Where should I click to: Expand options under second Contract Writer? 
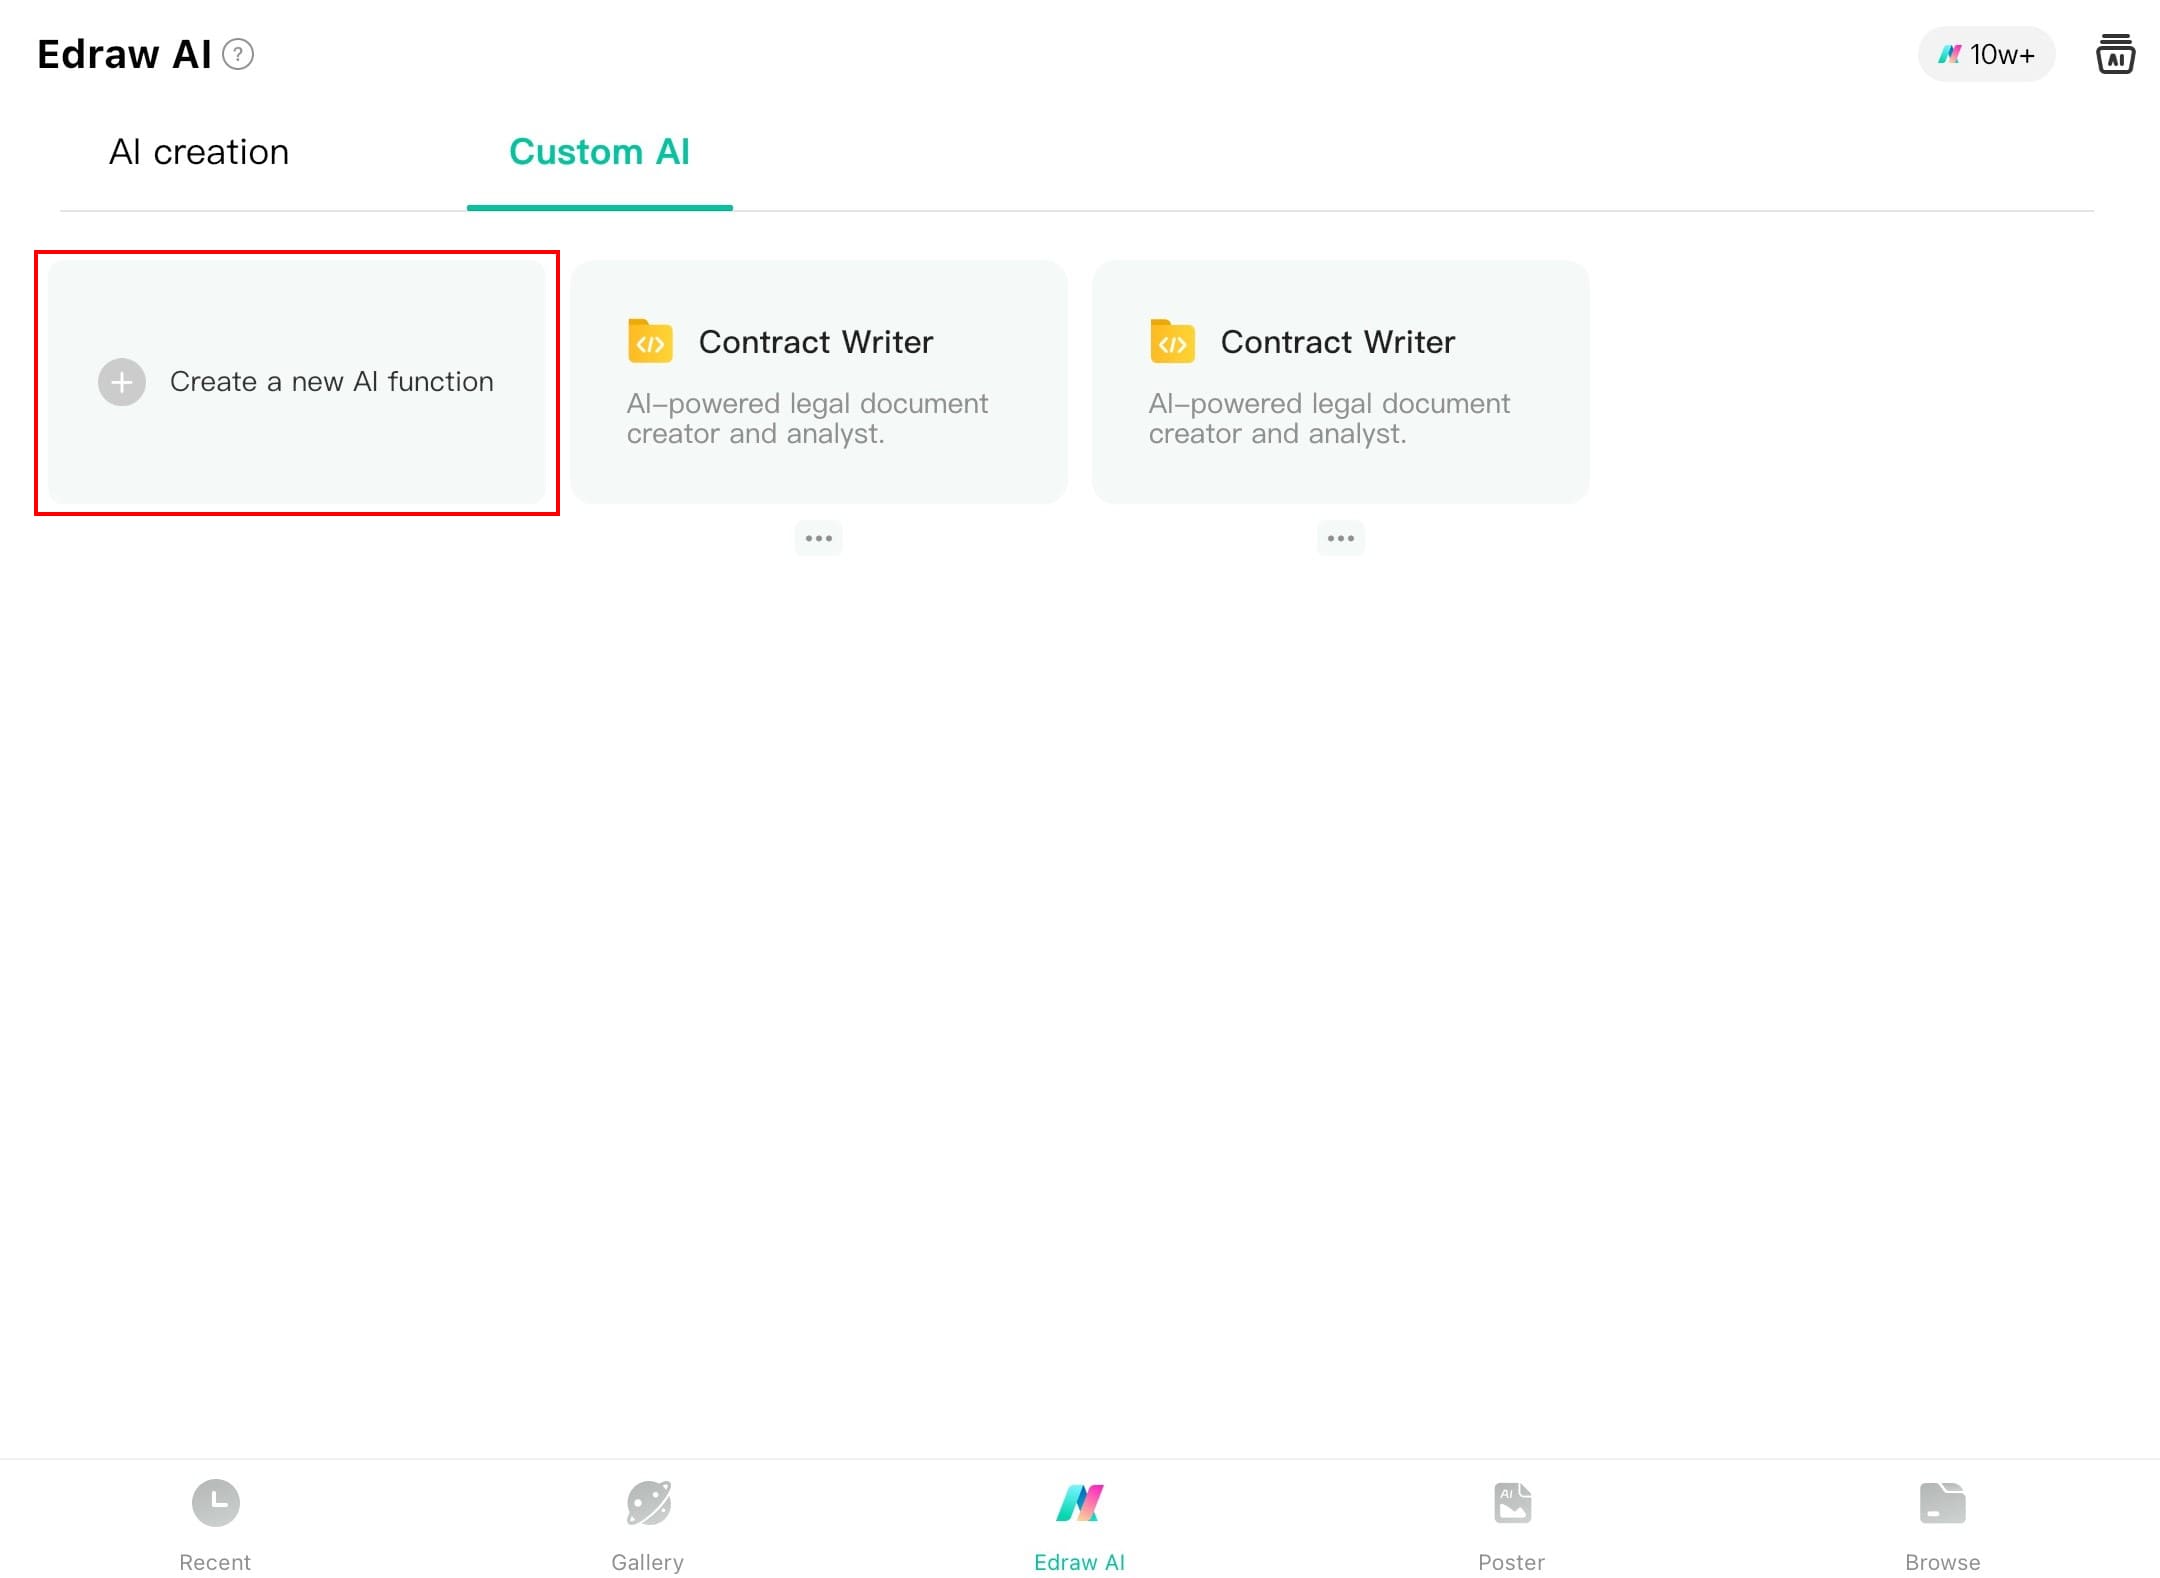(1340, 538)
